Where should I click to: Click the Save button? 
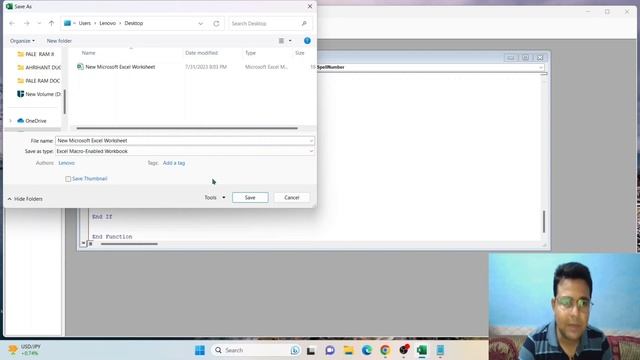coord(250,198)
